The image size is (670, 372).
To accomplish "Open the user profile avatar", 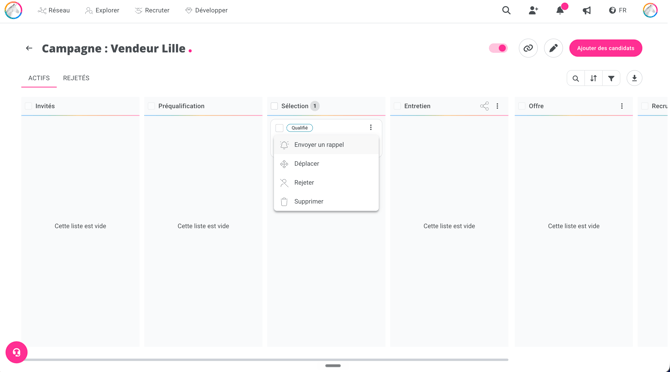I will [x=650, y=10].
